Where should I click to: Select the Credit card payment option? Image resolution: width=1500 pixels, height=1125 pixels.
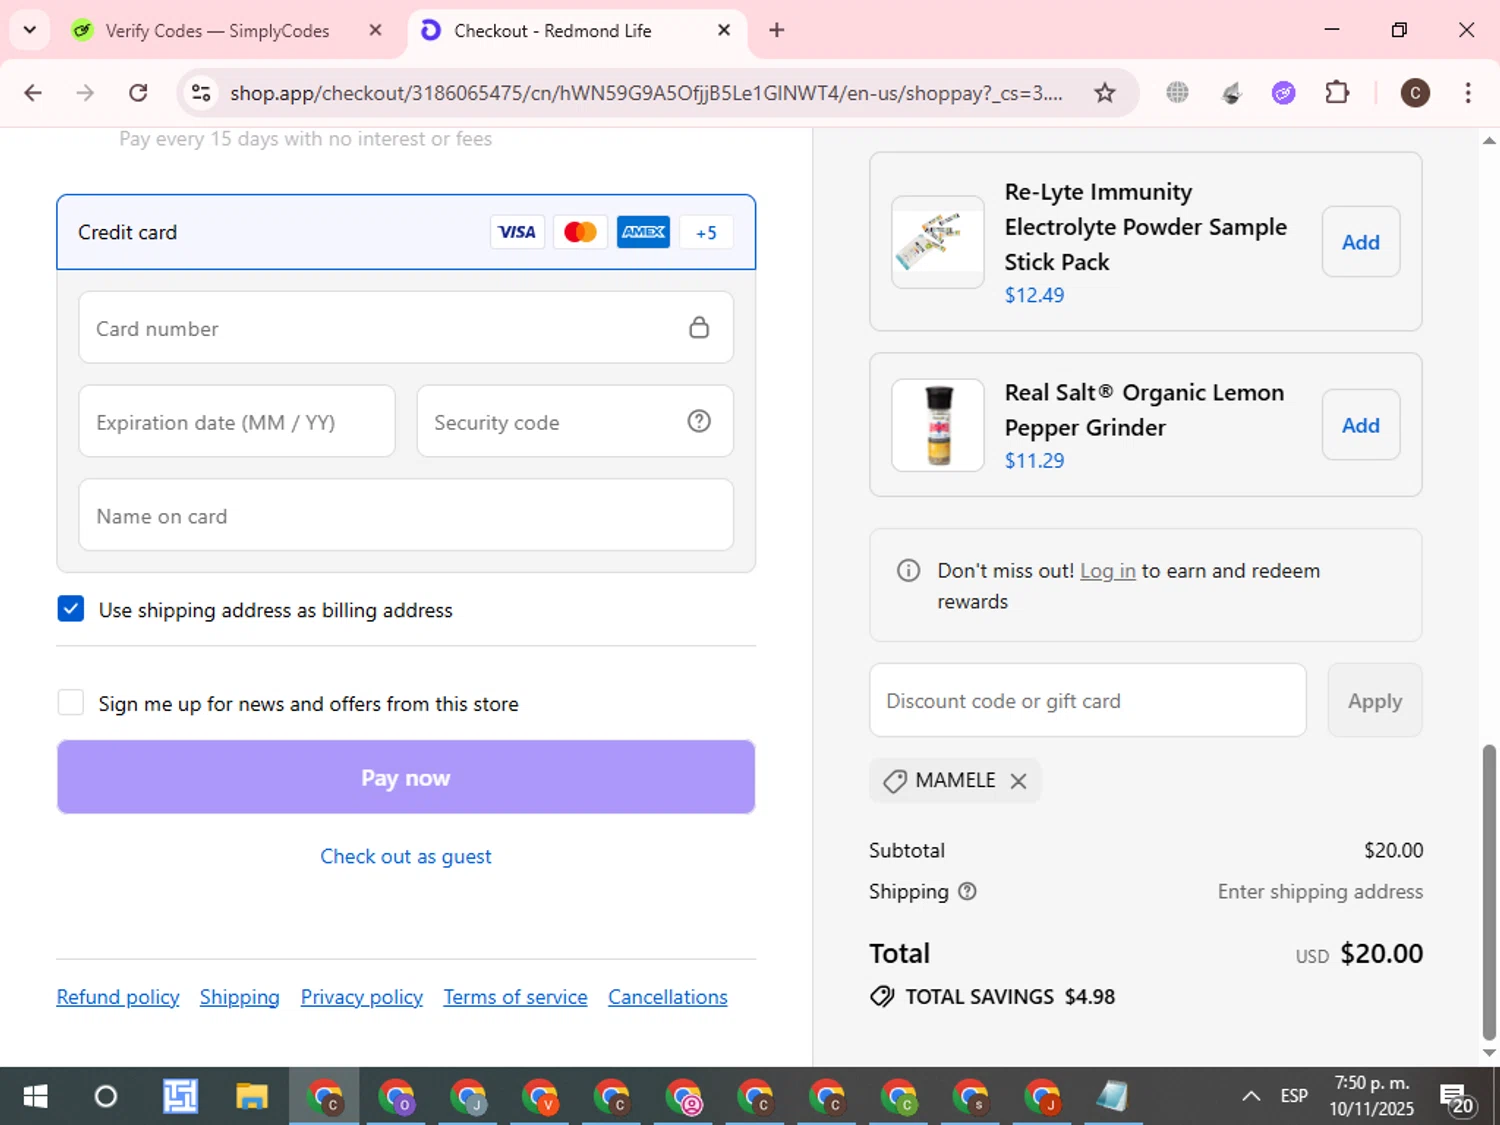point(406,232)
